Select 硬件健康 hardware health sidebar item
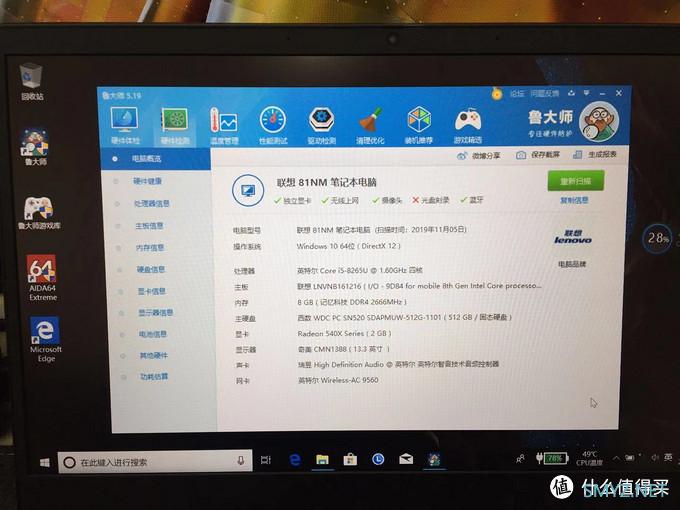680x510 pixels. tap(148, 181)
